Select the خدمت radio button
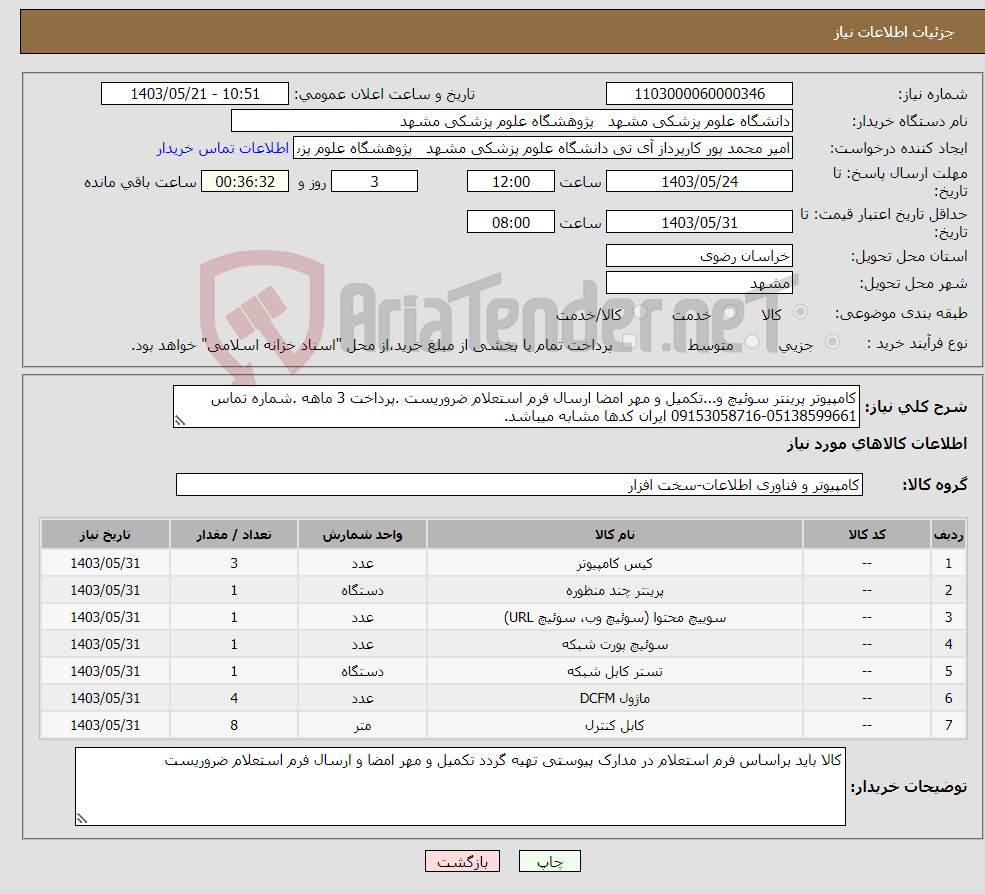 (729, 312)
